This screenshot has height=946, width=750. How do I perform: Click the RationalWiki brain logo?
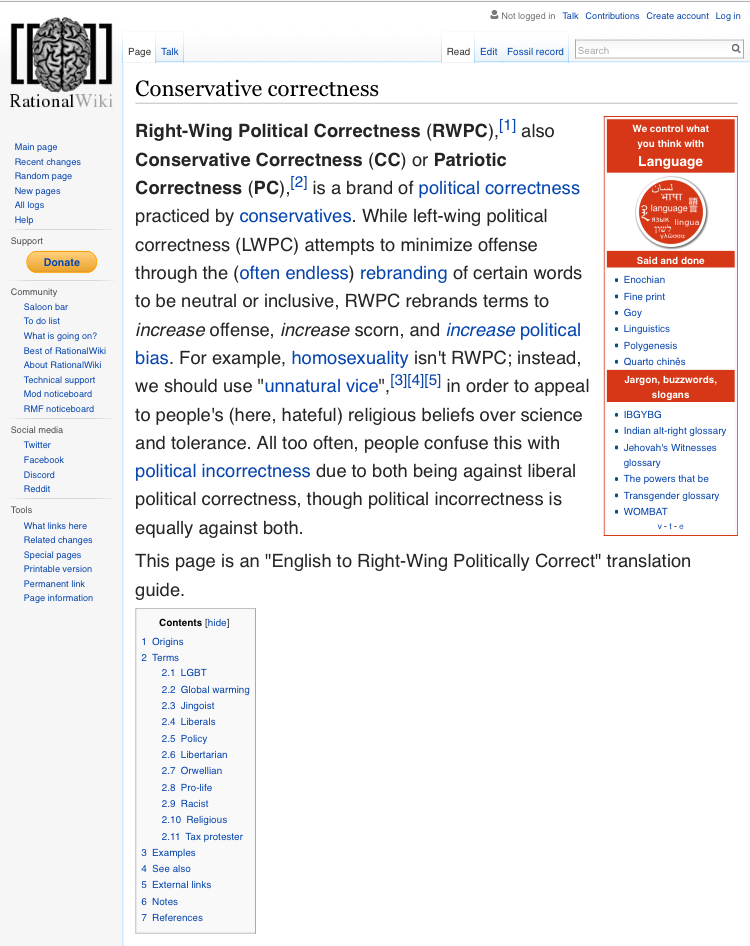[62, 63]
